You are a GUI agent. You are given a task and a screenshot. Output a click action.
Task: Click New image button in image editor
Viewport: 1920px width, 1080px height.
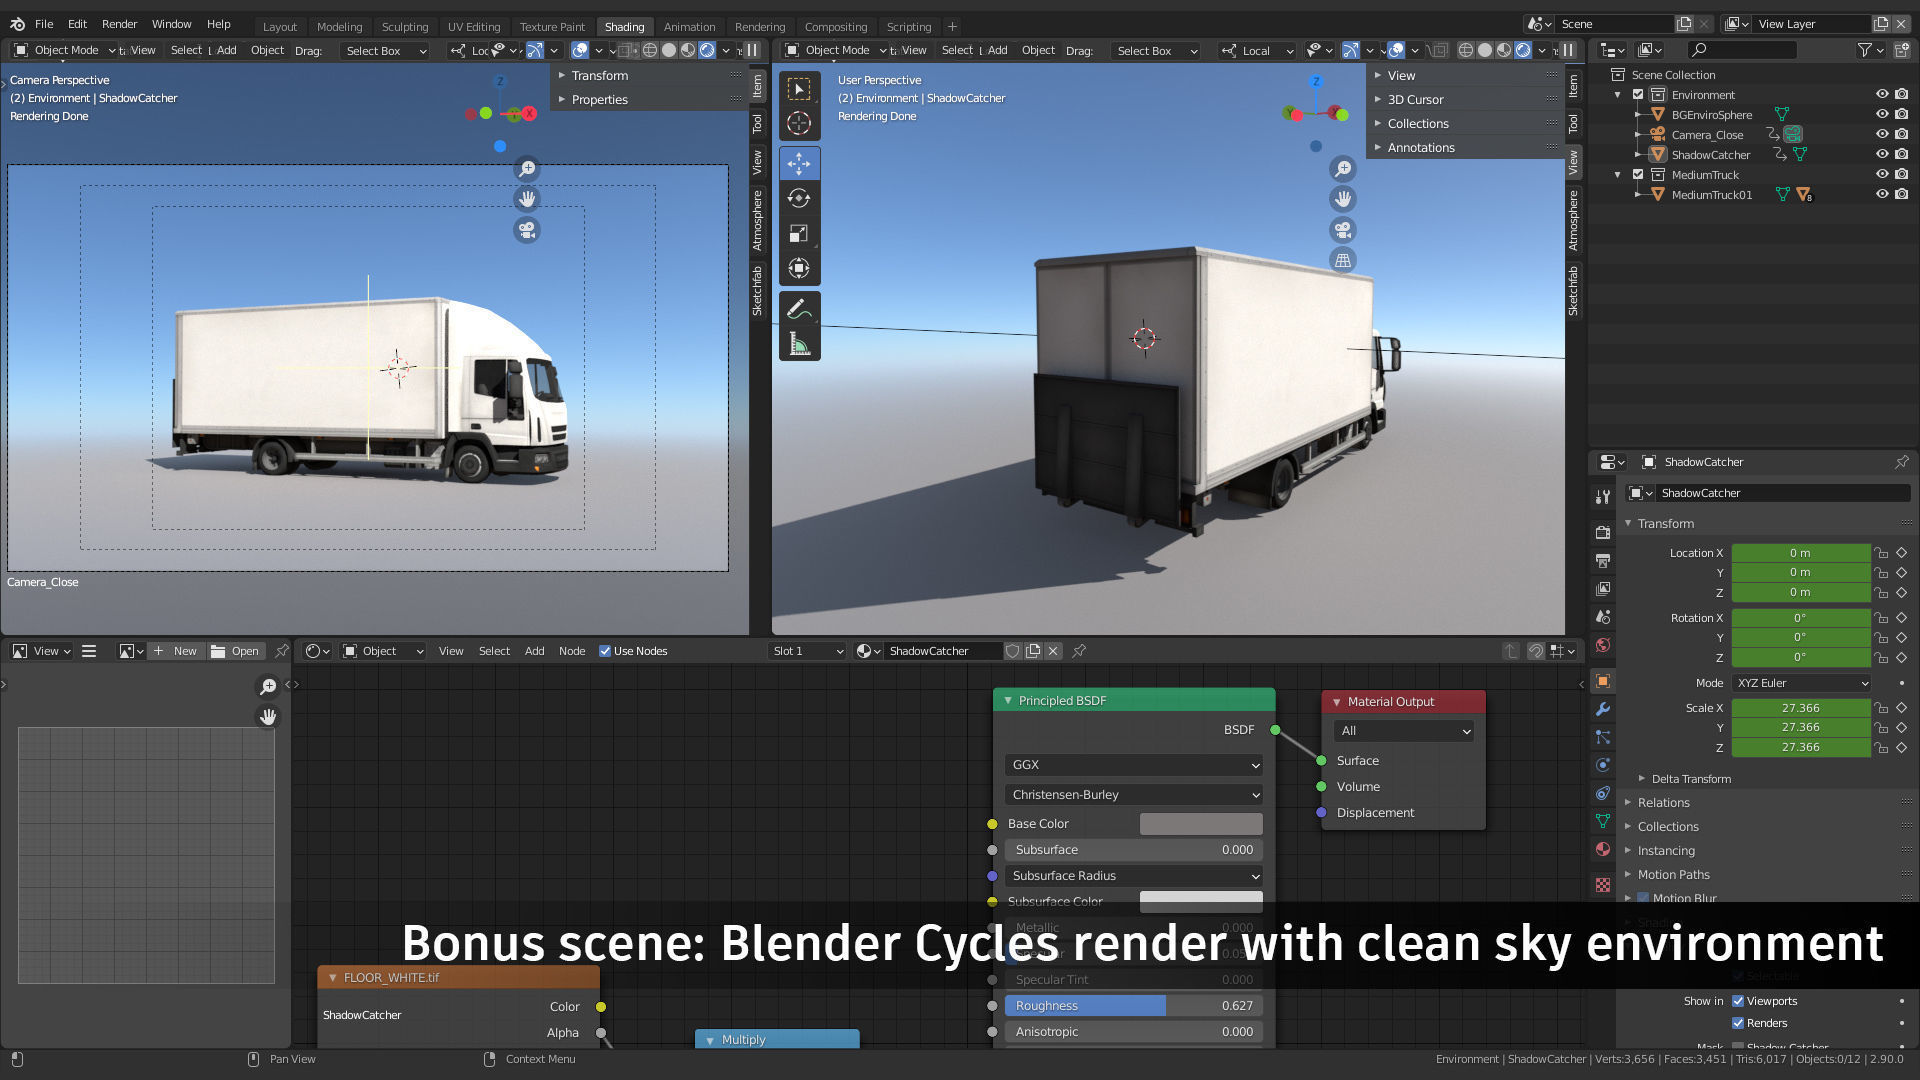[x=175, y=651]
